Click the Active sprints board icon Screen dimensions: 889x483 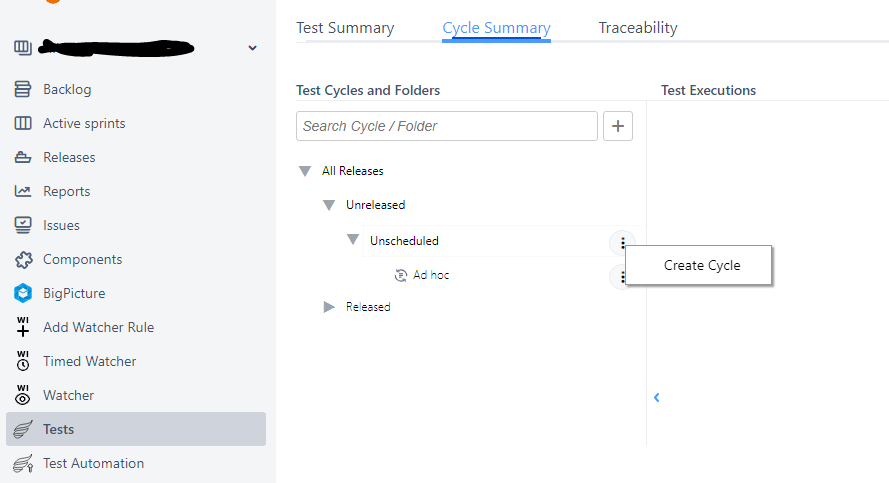22,124
